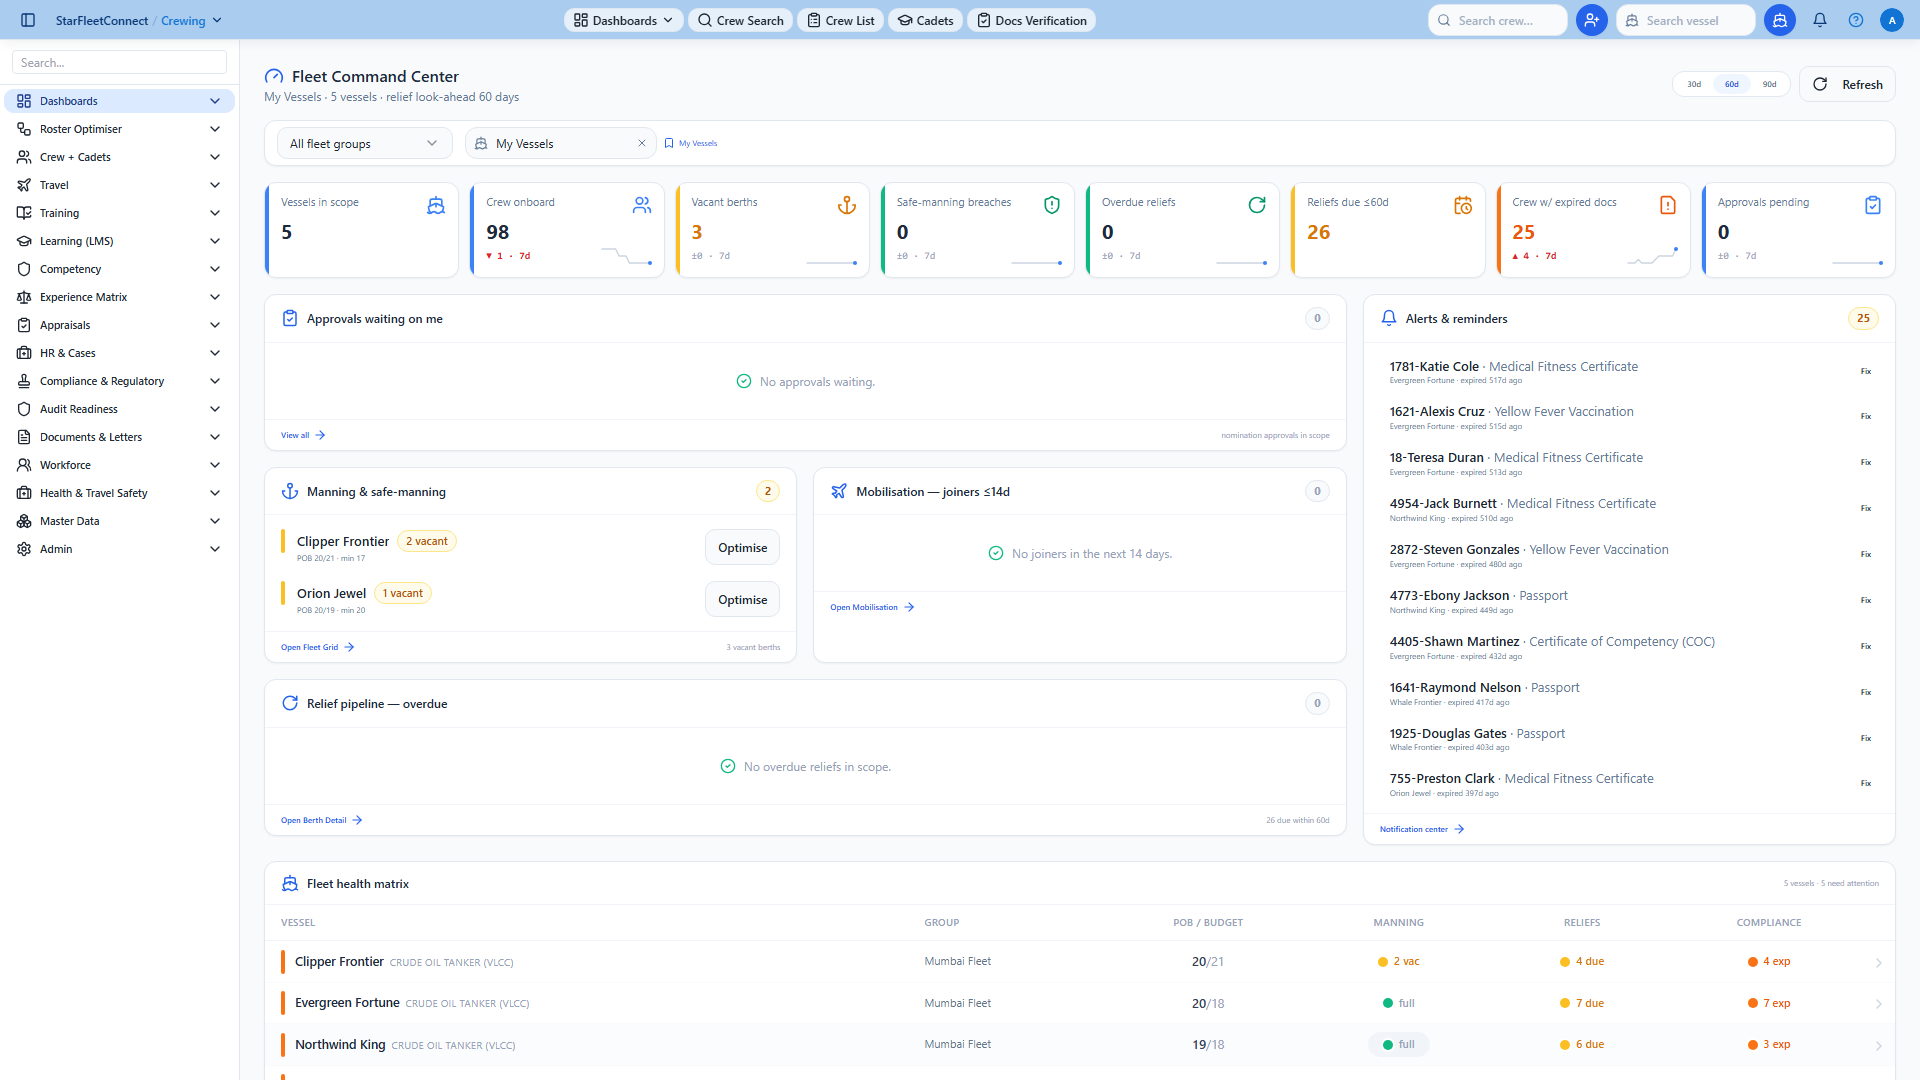The height and width of the screenshot is (1080, 1920).
Task: Click the Fleet Command Center gauge icon
Action: [274, 76]
